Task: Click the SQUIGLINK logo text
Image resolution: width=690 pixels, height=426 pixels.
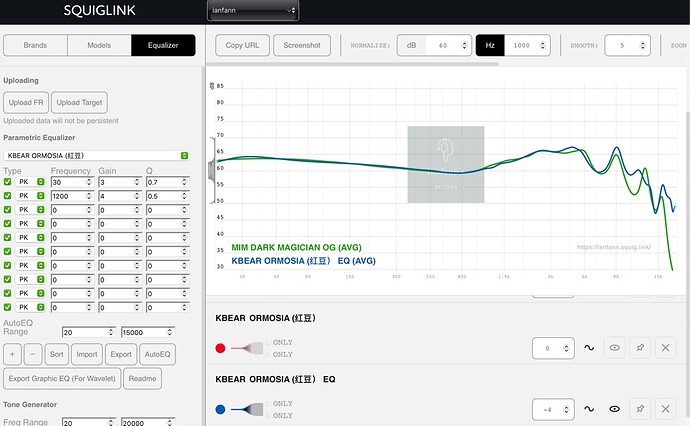Action: click(x=99, y=10)
